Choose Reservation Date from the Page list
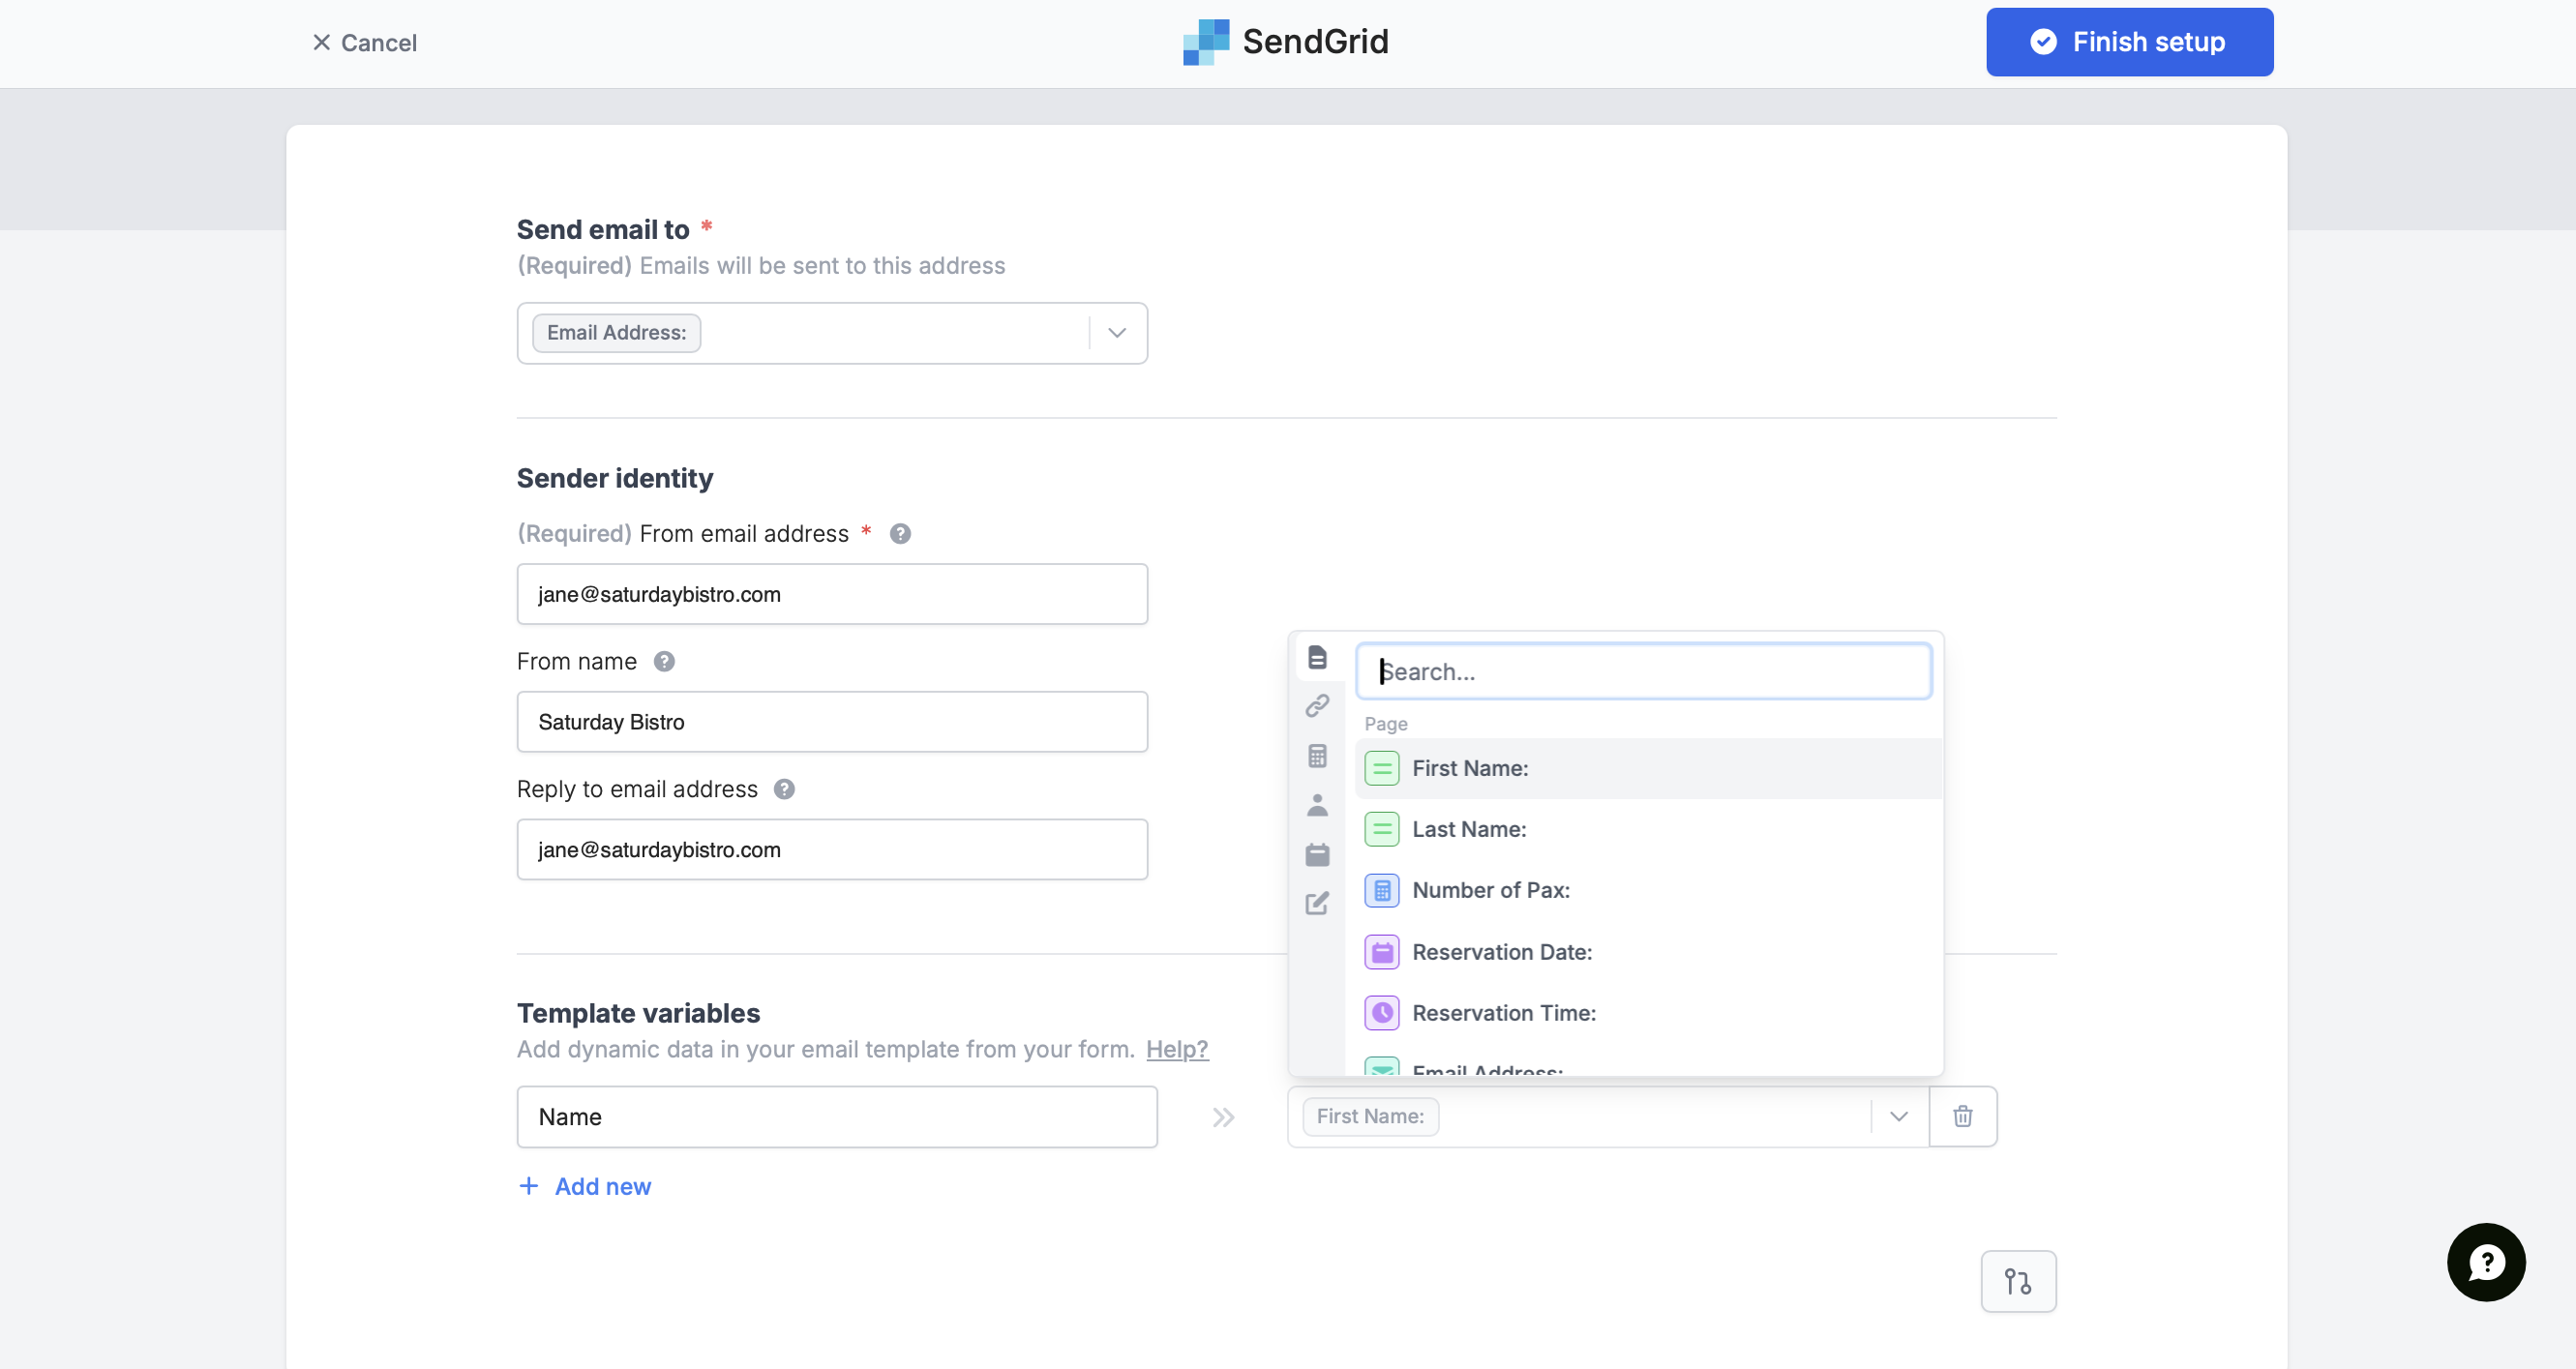 point(1501,952)
